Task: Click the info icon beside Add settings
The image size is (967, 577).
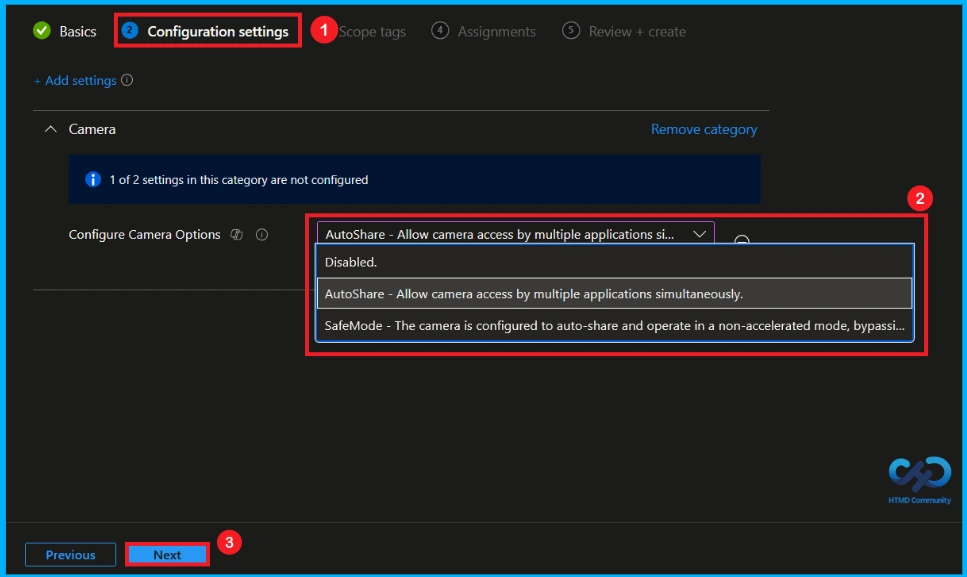Action: click(x=127, y=80)
